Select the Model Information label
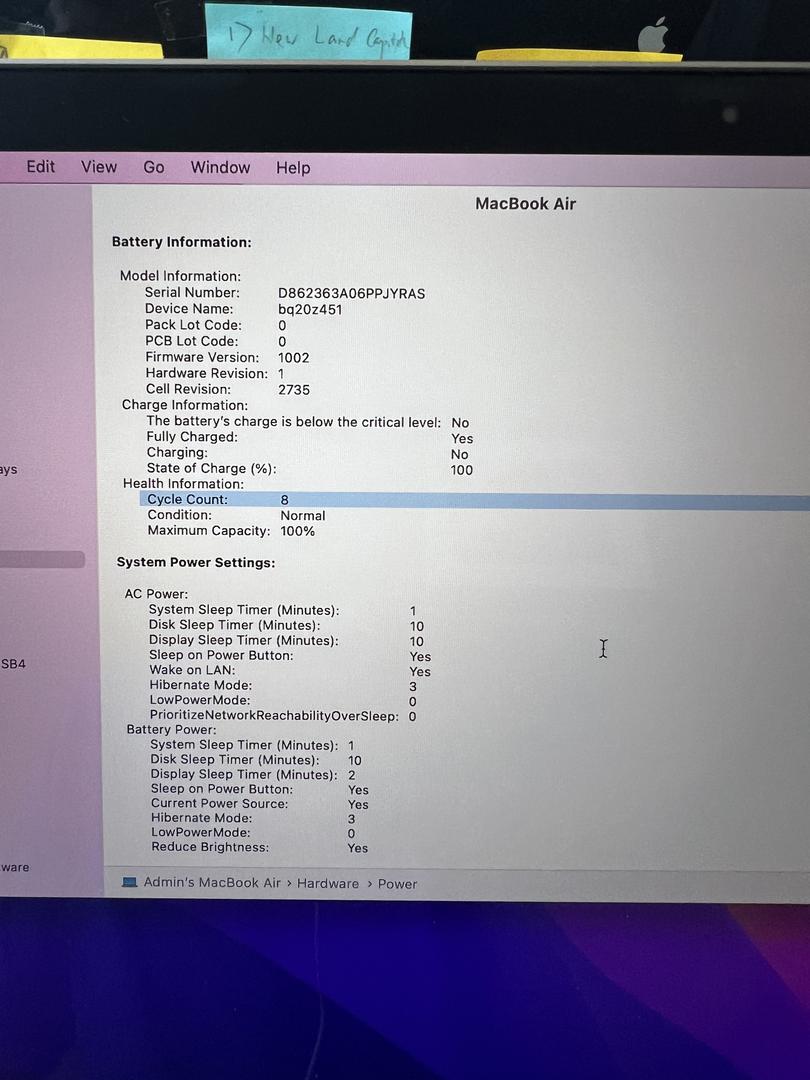The image size is (810, 1080). (180, 276)
